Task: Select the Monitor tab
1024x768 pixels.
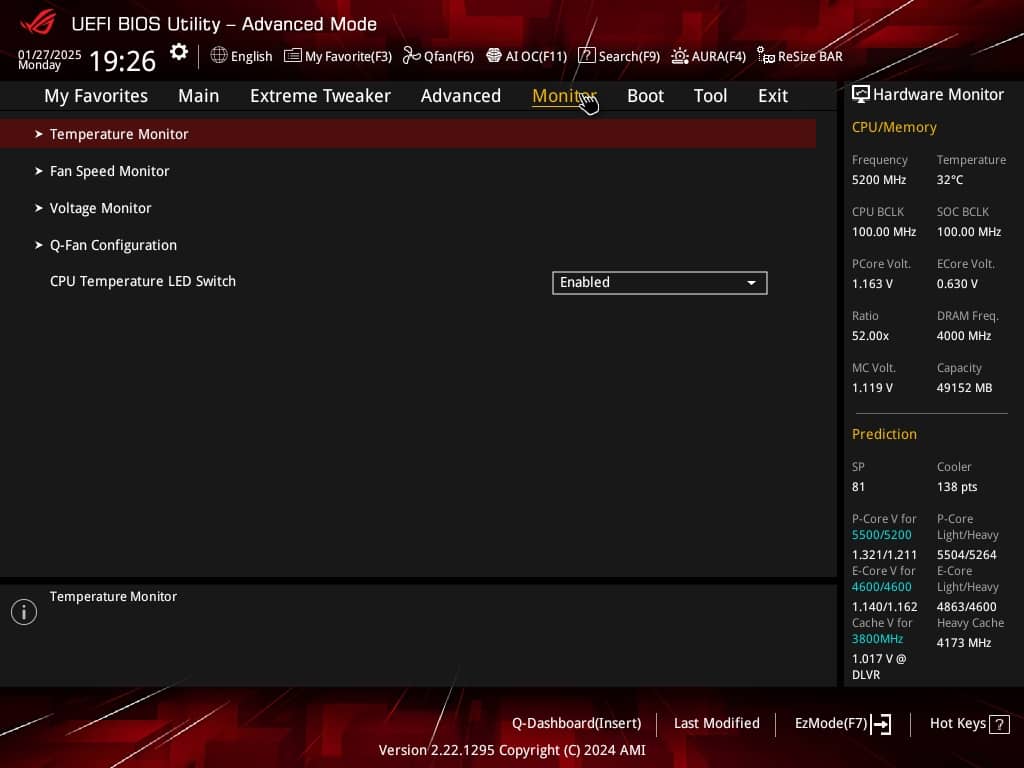Action: point(564,96)
